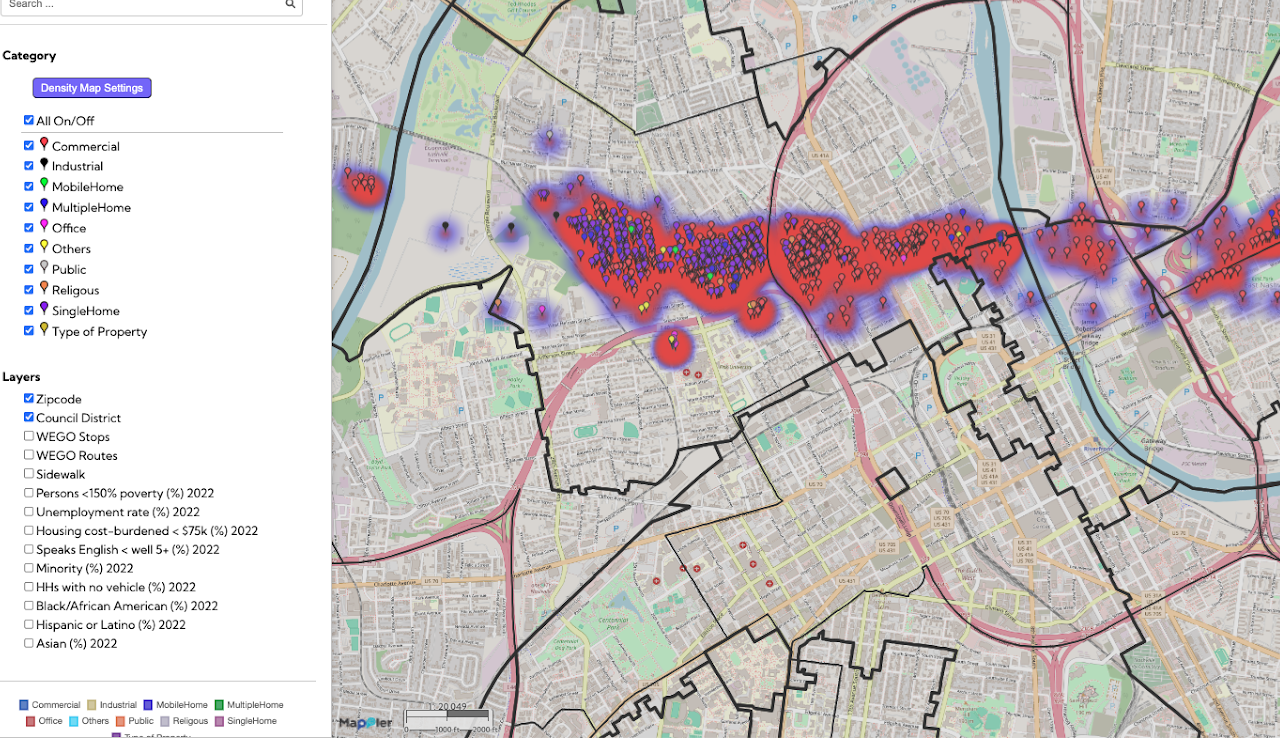1280x738 pixels.
Task: Click the Mappler logo on map
Action: click(365, 722)
